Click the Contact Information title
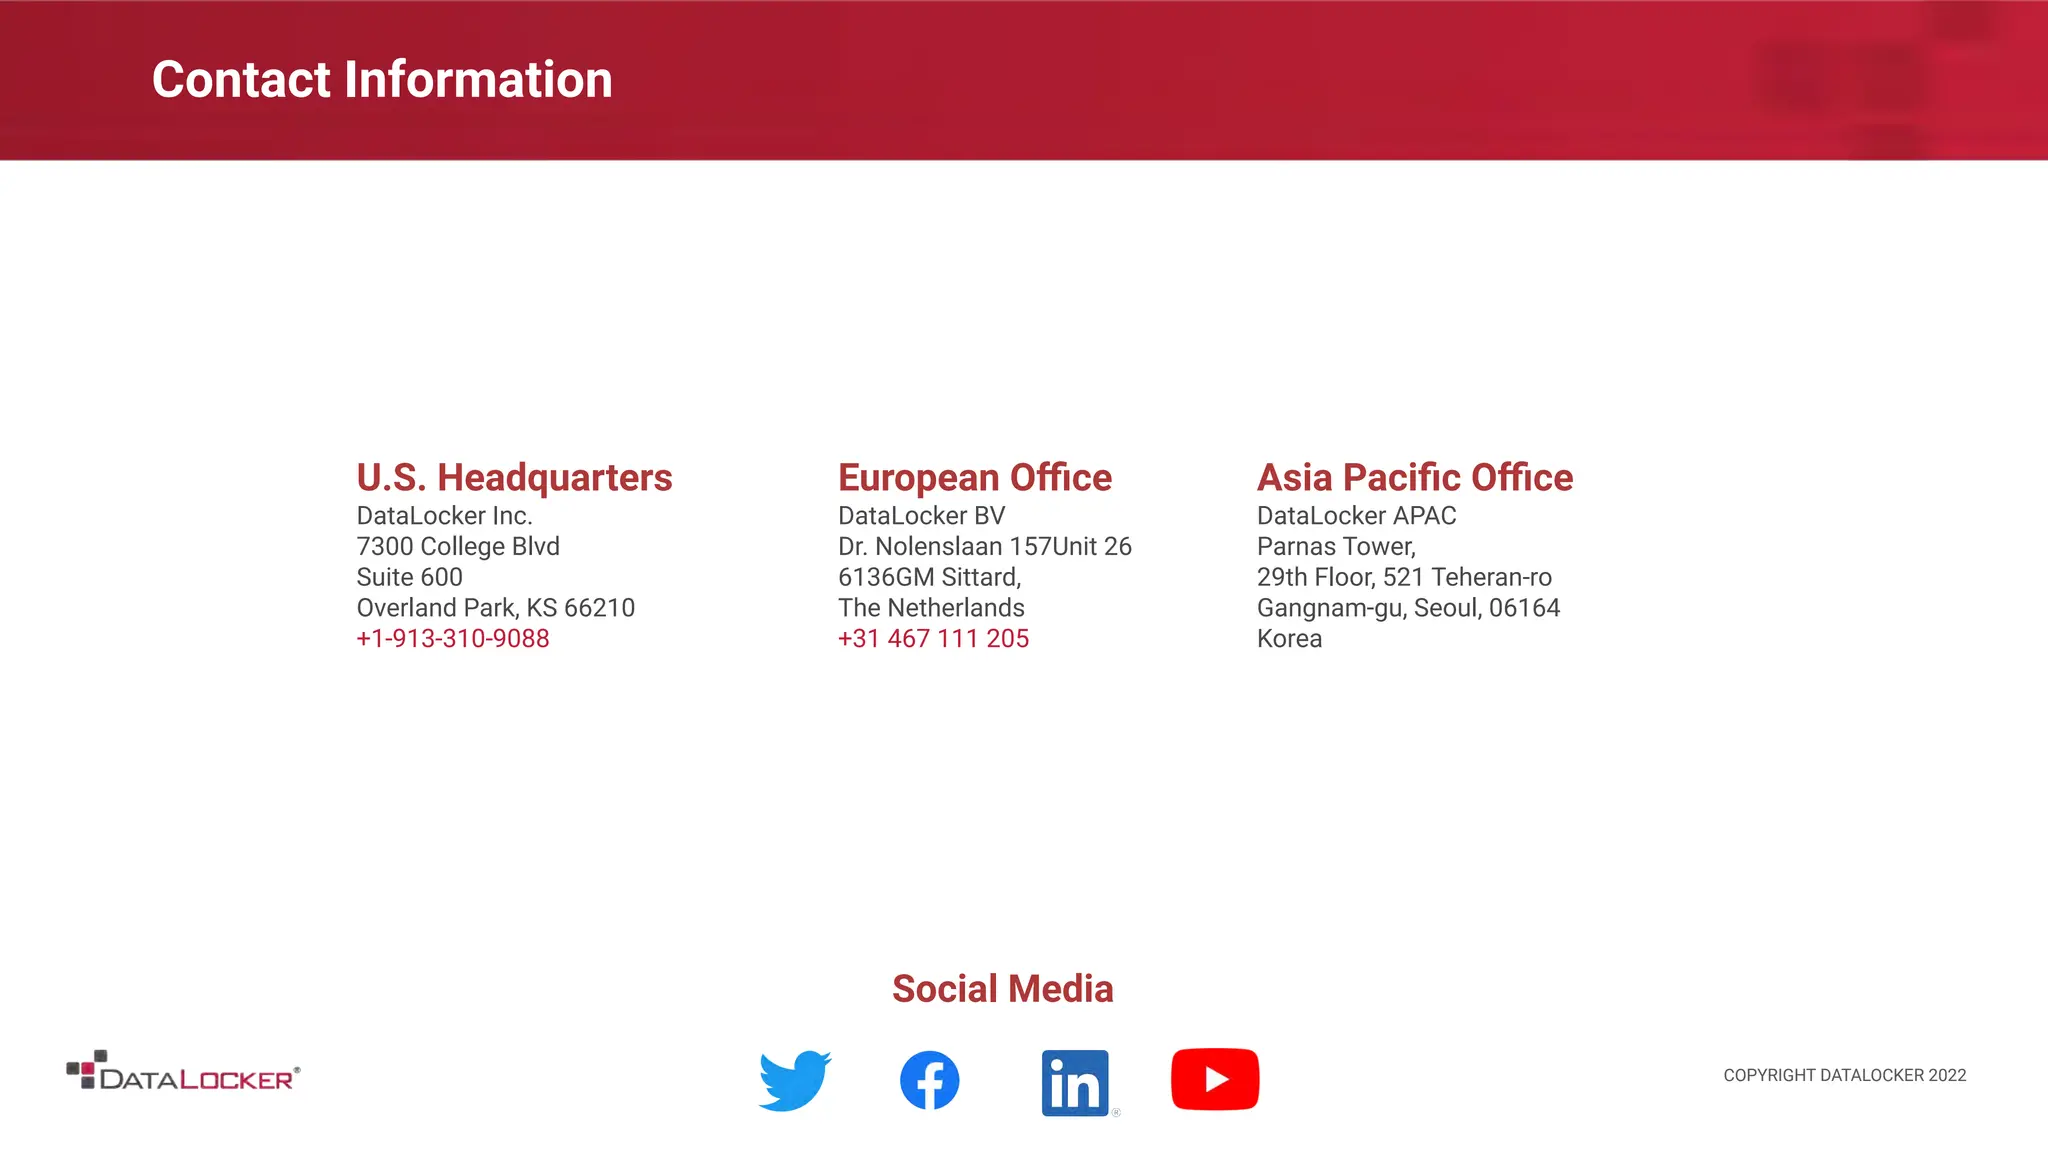2048x1152 pixels. tap(382, 80)
